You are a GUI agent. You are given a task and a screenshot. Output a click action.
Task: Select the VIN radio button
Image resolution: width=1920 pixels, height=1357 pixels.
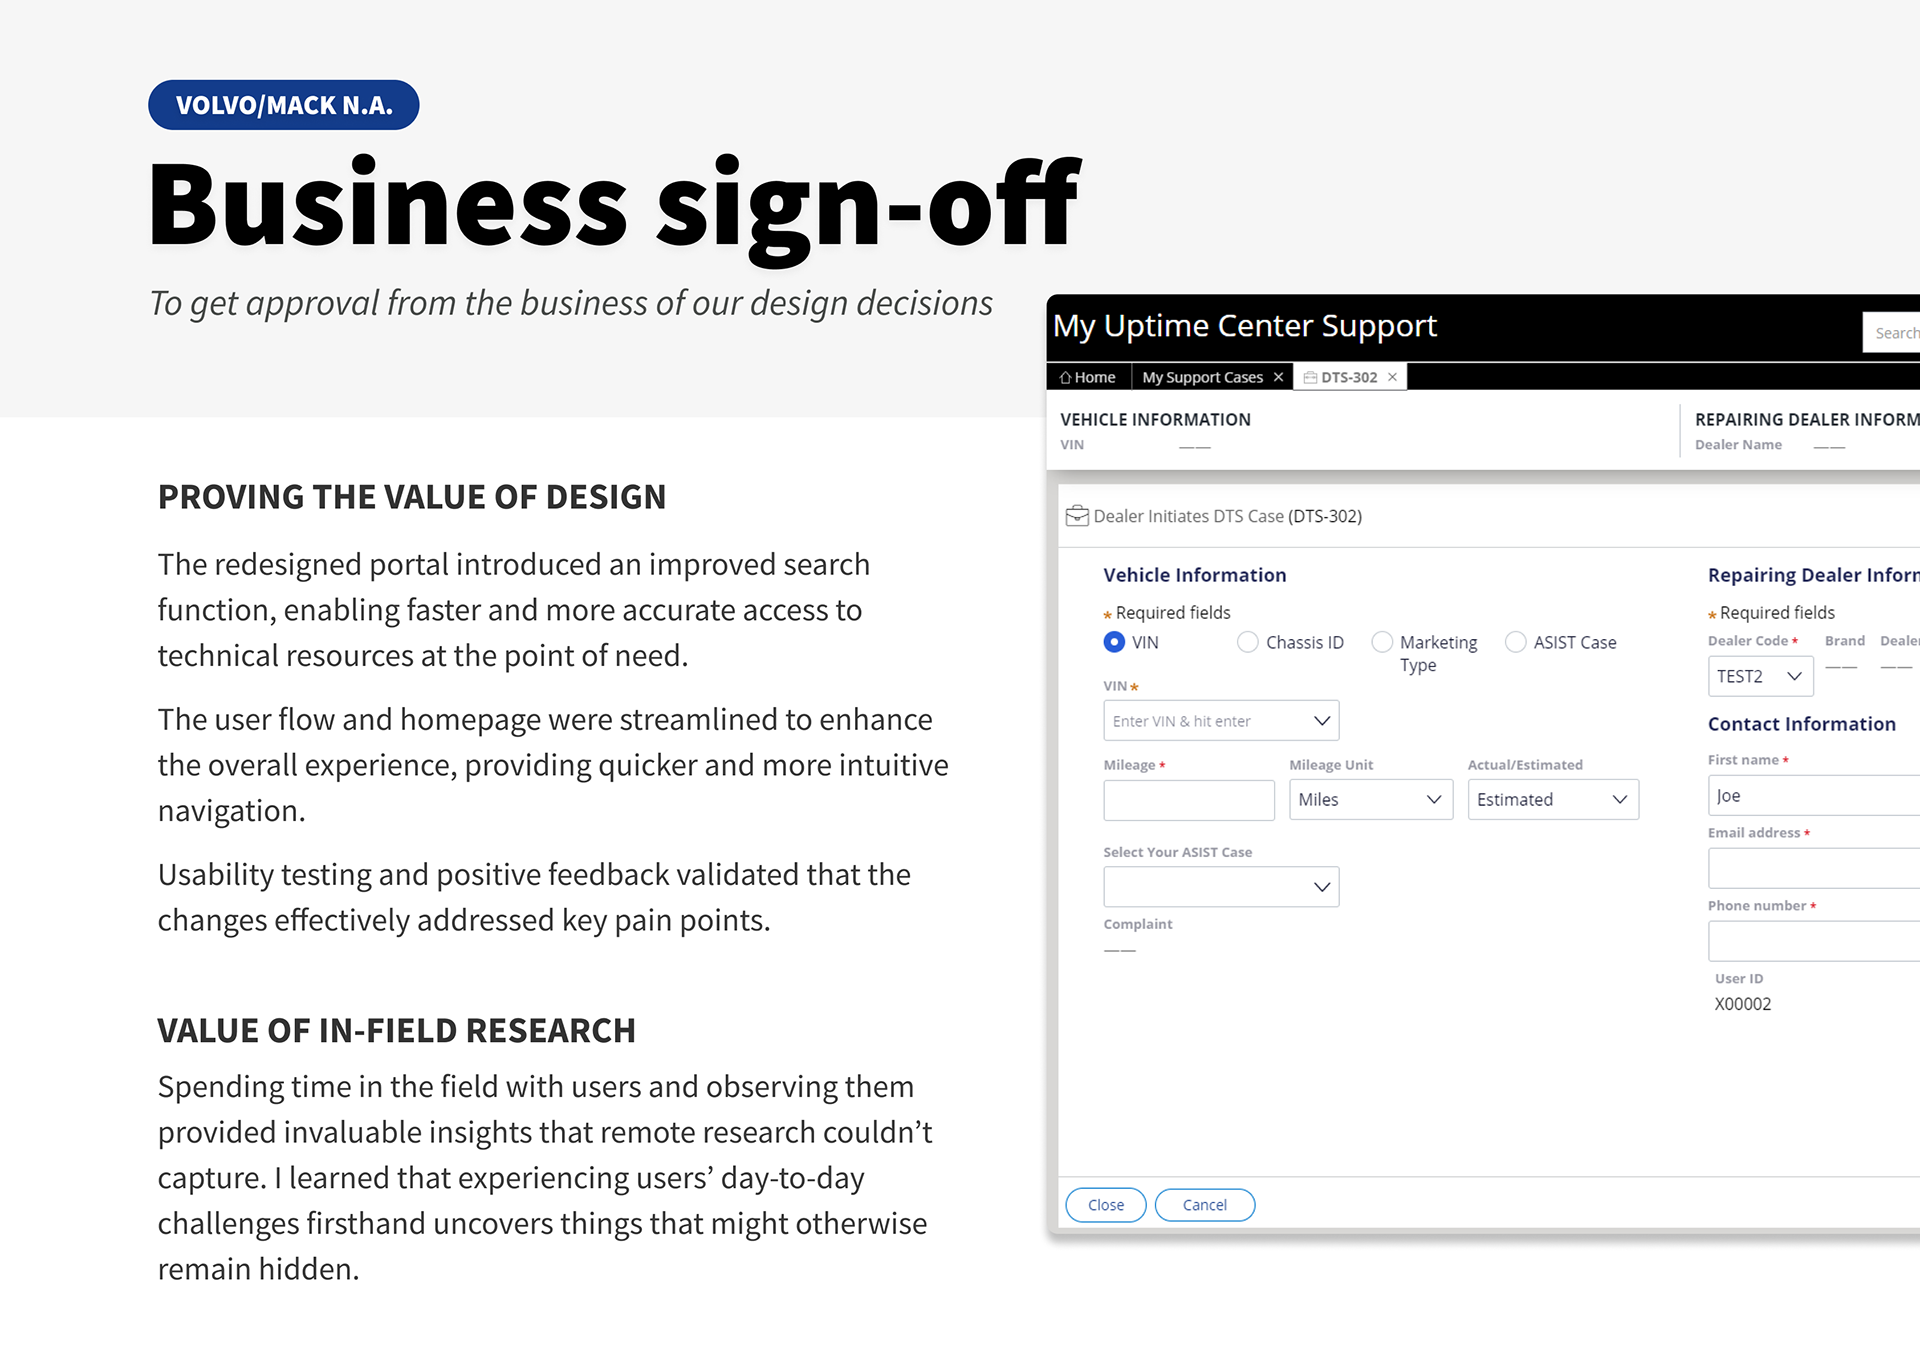(x=1114, y=642)
